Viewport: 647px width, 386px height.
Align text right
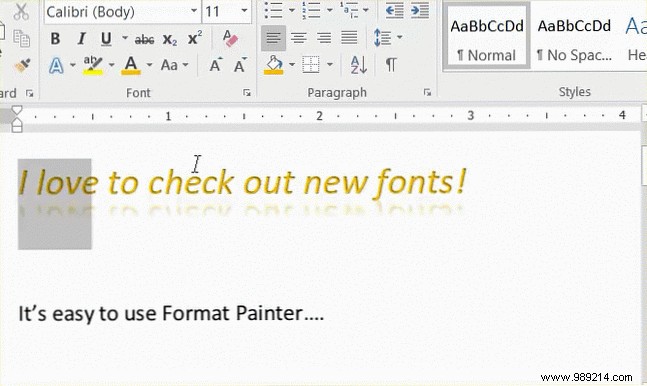[x=324, y=38]
